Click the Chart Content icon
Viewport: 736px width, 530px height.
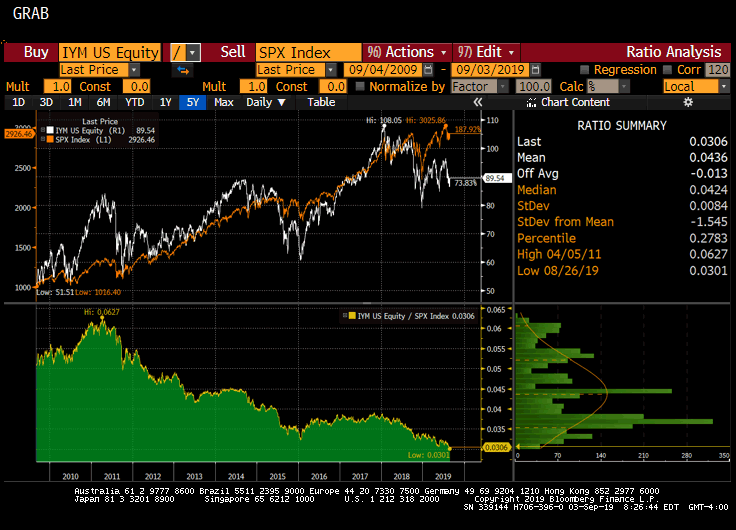point(531,102)
